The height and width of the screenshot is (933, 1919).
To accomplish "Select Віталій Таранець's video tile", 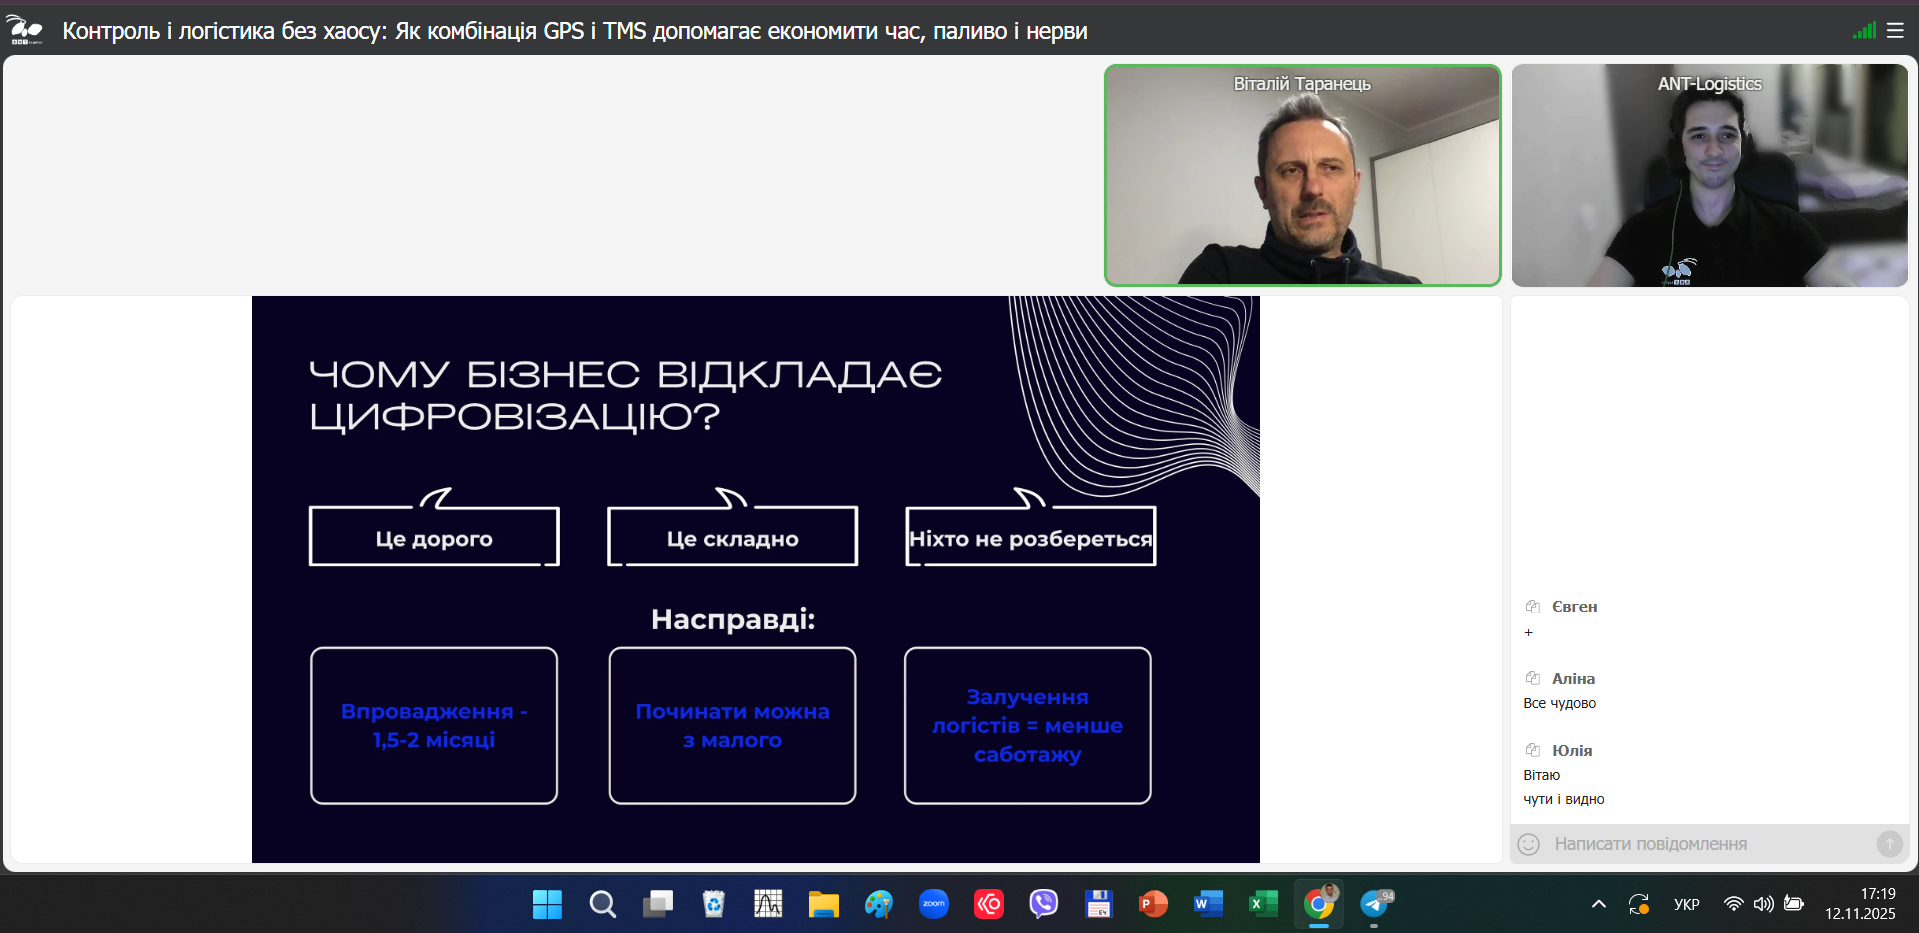I will (1302, 176).
